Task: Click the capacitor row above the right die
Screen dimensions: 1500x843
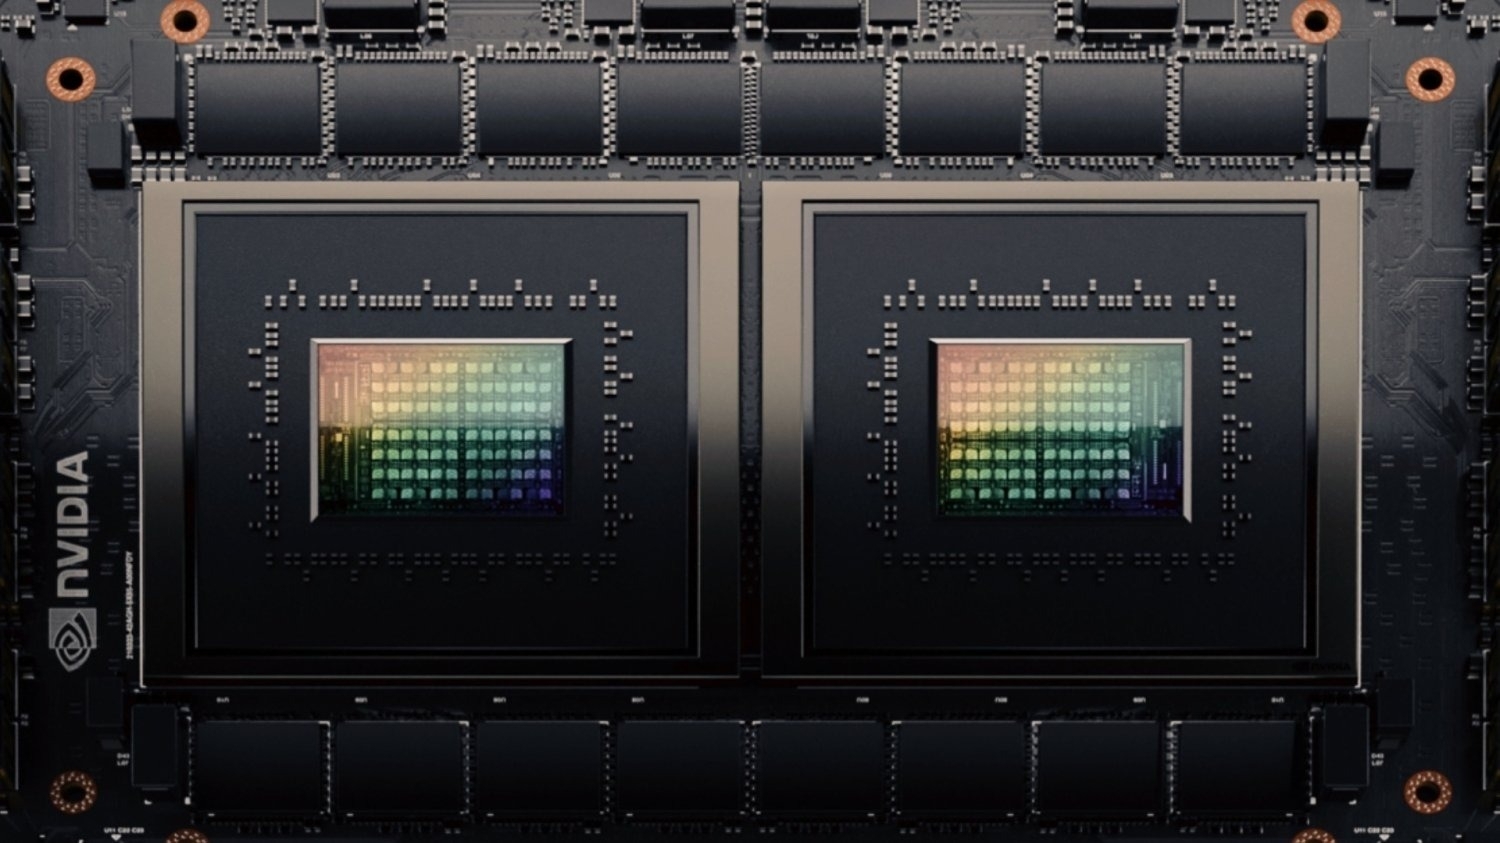Action: [1060, 298]
